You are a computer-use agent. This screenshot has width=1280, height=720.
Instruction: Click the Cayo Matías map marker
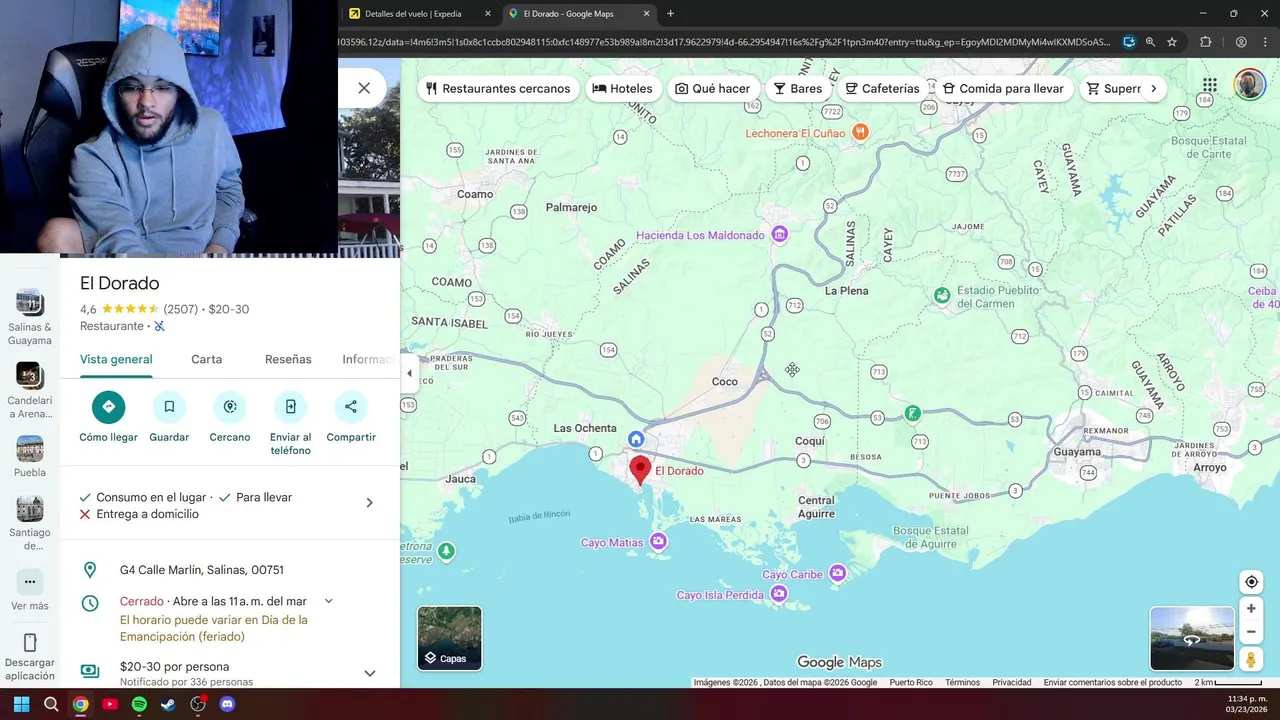pyautogui.click(x=658, y=542)
